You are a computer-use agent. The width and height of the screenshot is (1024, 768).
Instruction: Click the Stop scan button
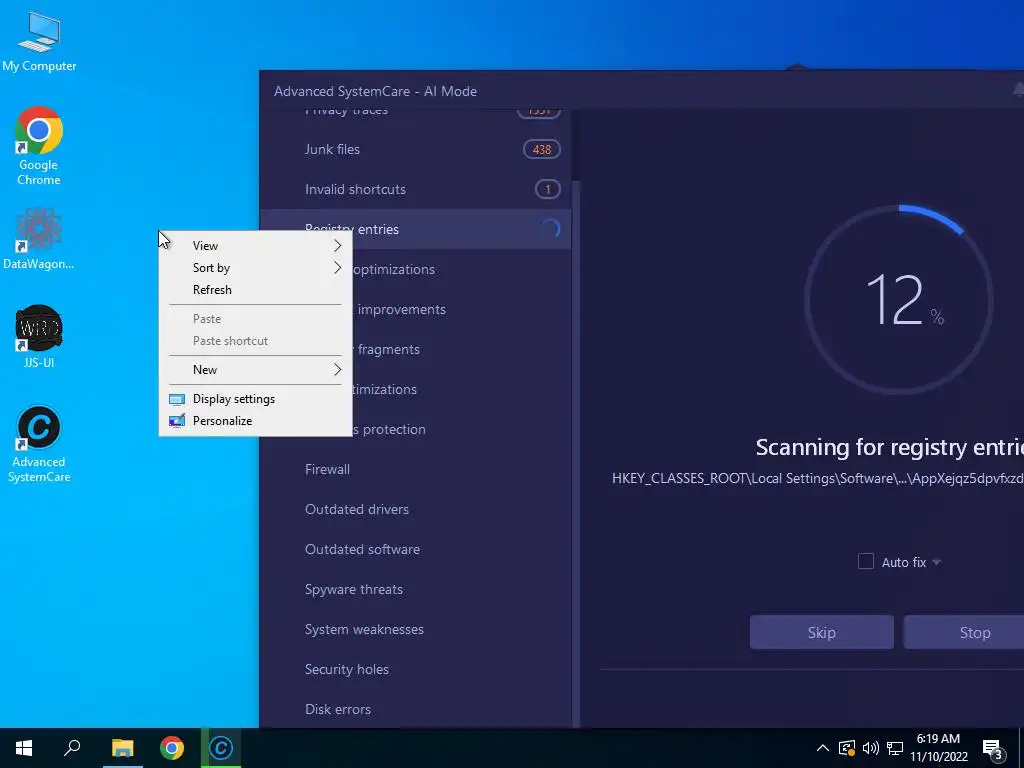point(964,632)
